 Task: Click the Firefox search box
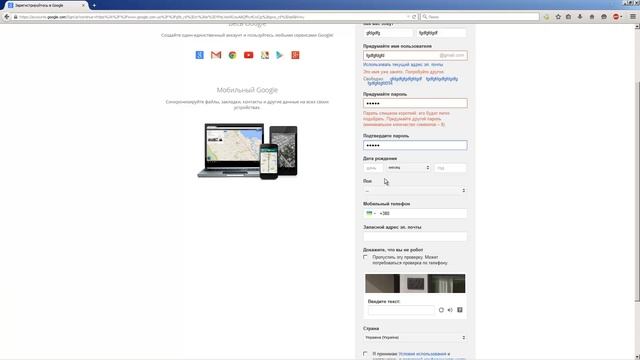480,17
